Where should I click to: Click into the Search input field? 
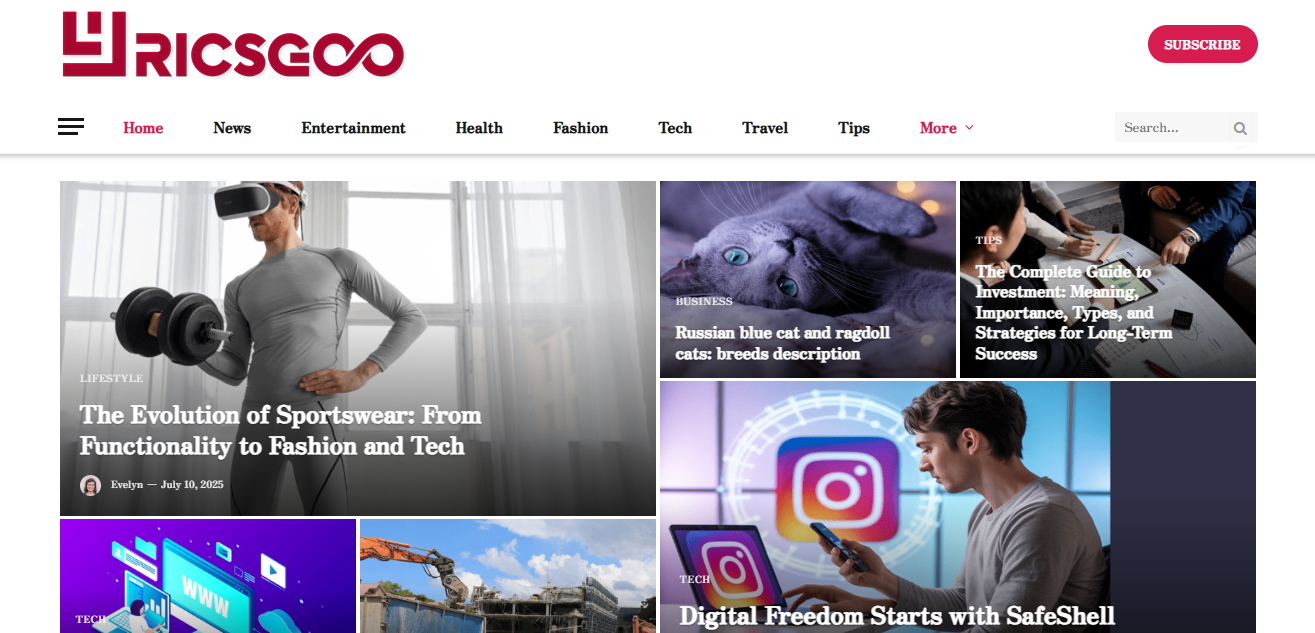coord(1173,128)
